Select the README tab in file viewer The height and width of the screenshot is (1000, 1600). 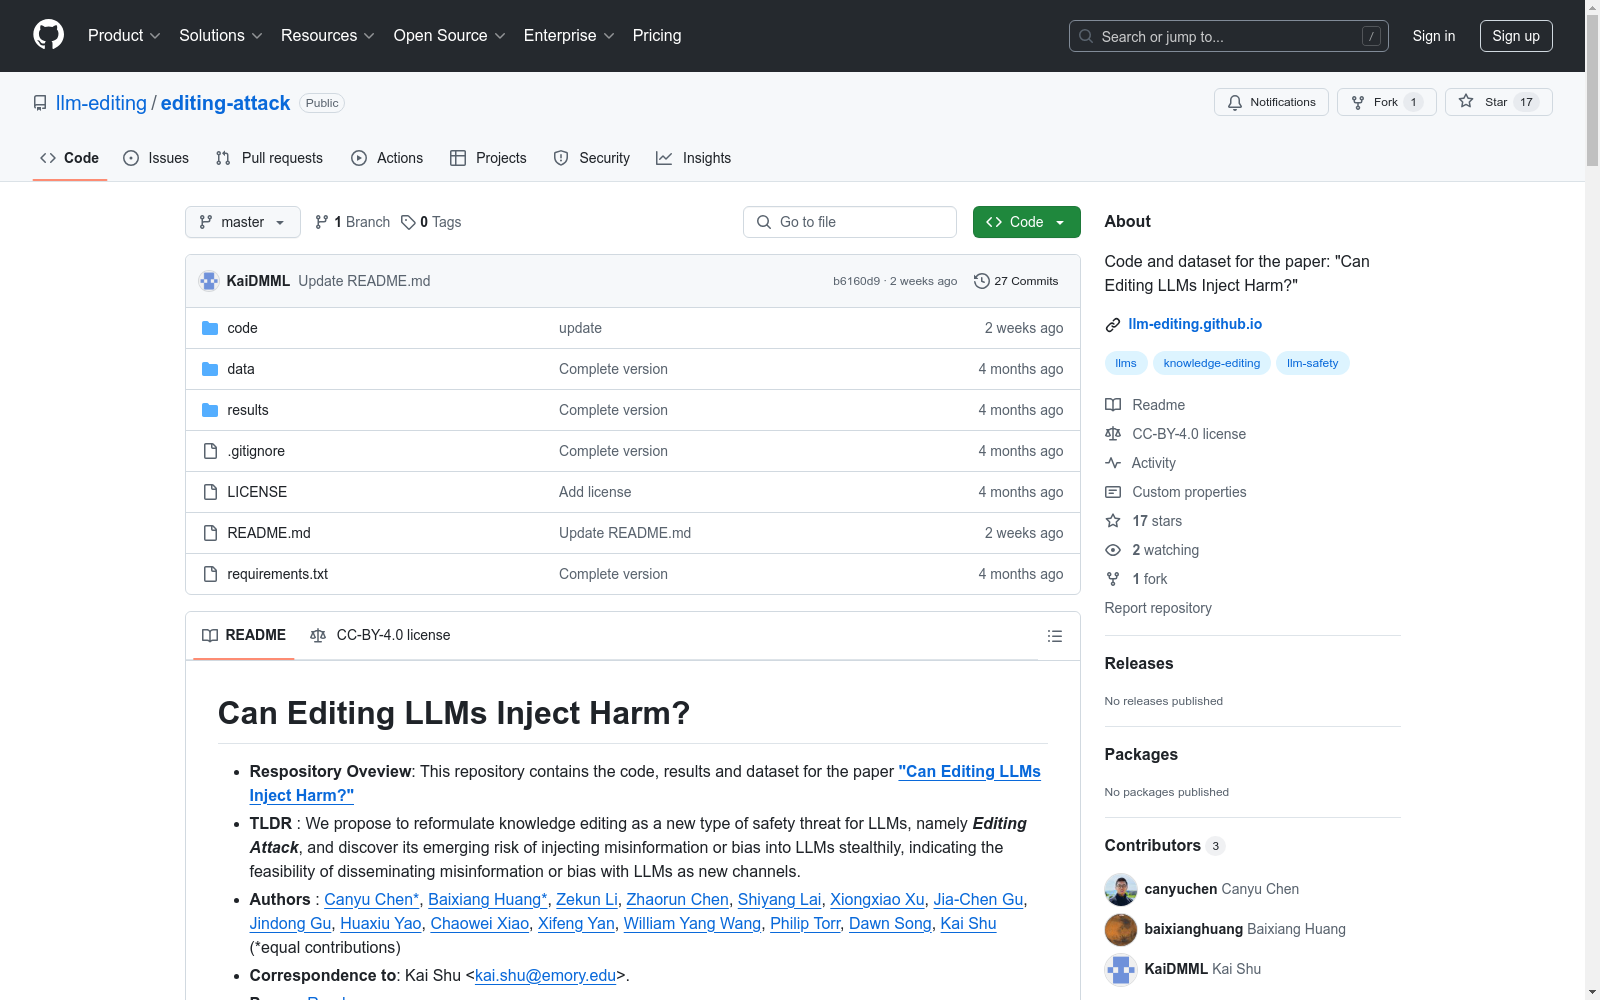pos(244,635)
